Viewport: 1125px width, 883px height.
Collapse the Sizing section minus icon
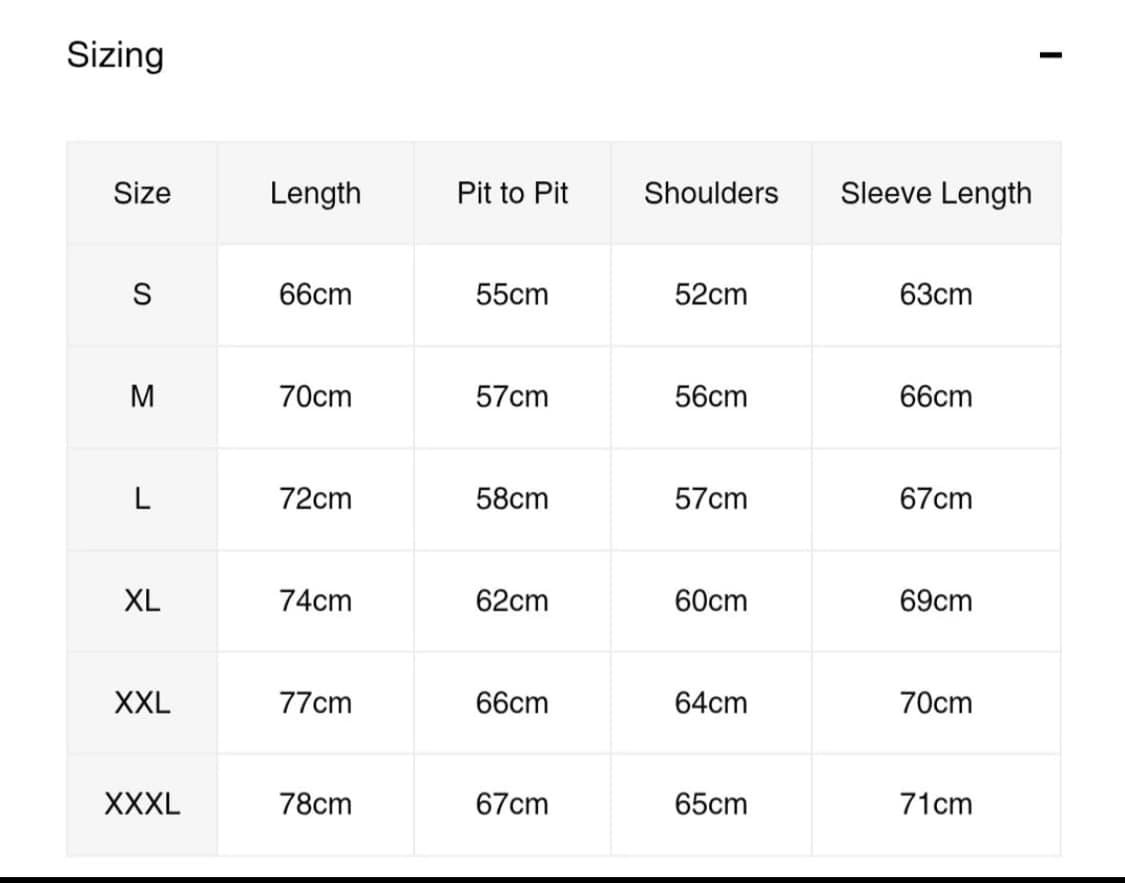pyautogui.click(x=1050, y=55)
